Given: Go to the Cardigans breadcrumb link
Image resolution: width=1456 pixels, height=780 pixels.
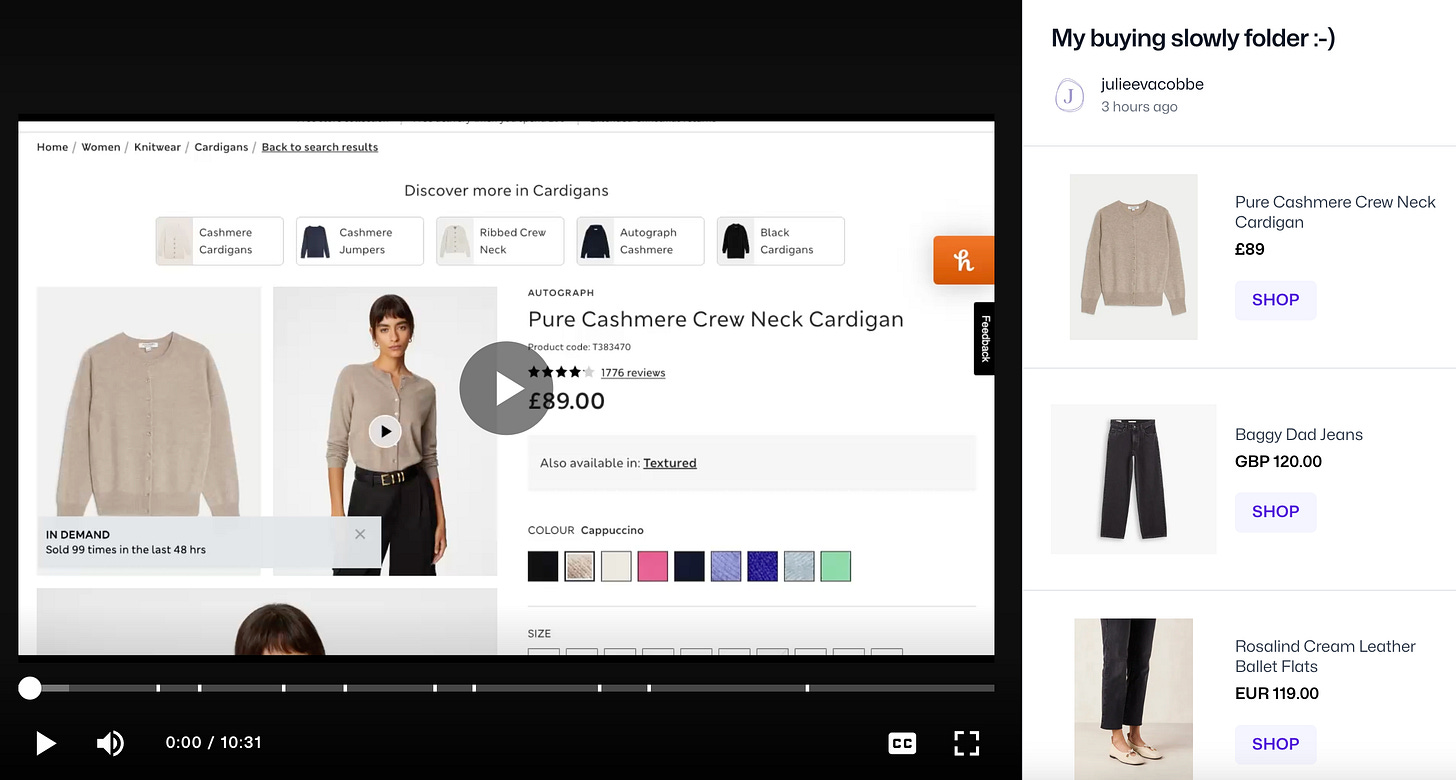Looking at the screenshot, I should click(221, 147).
